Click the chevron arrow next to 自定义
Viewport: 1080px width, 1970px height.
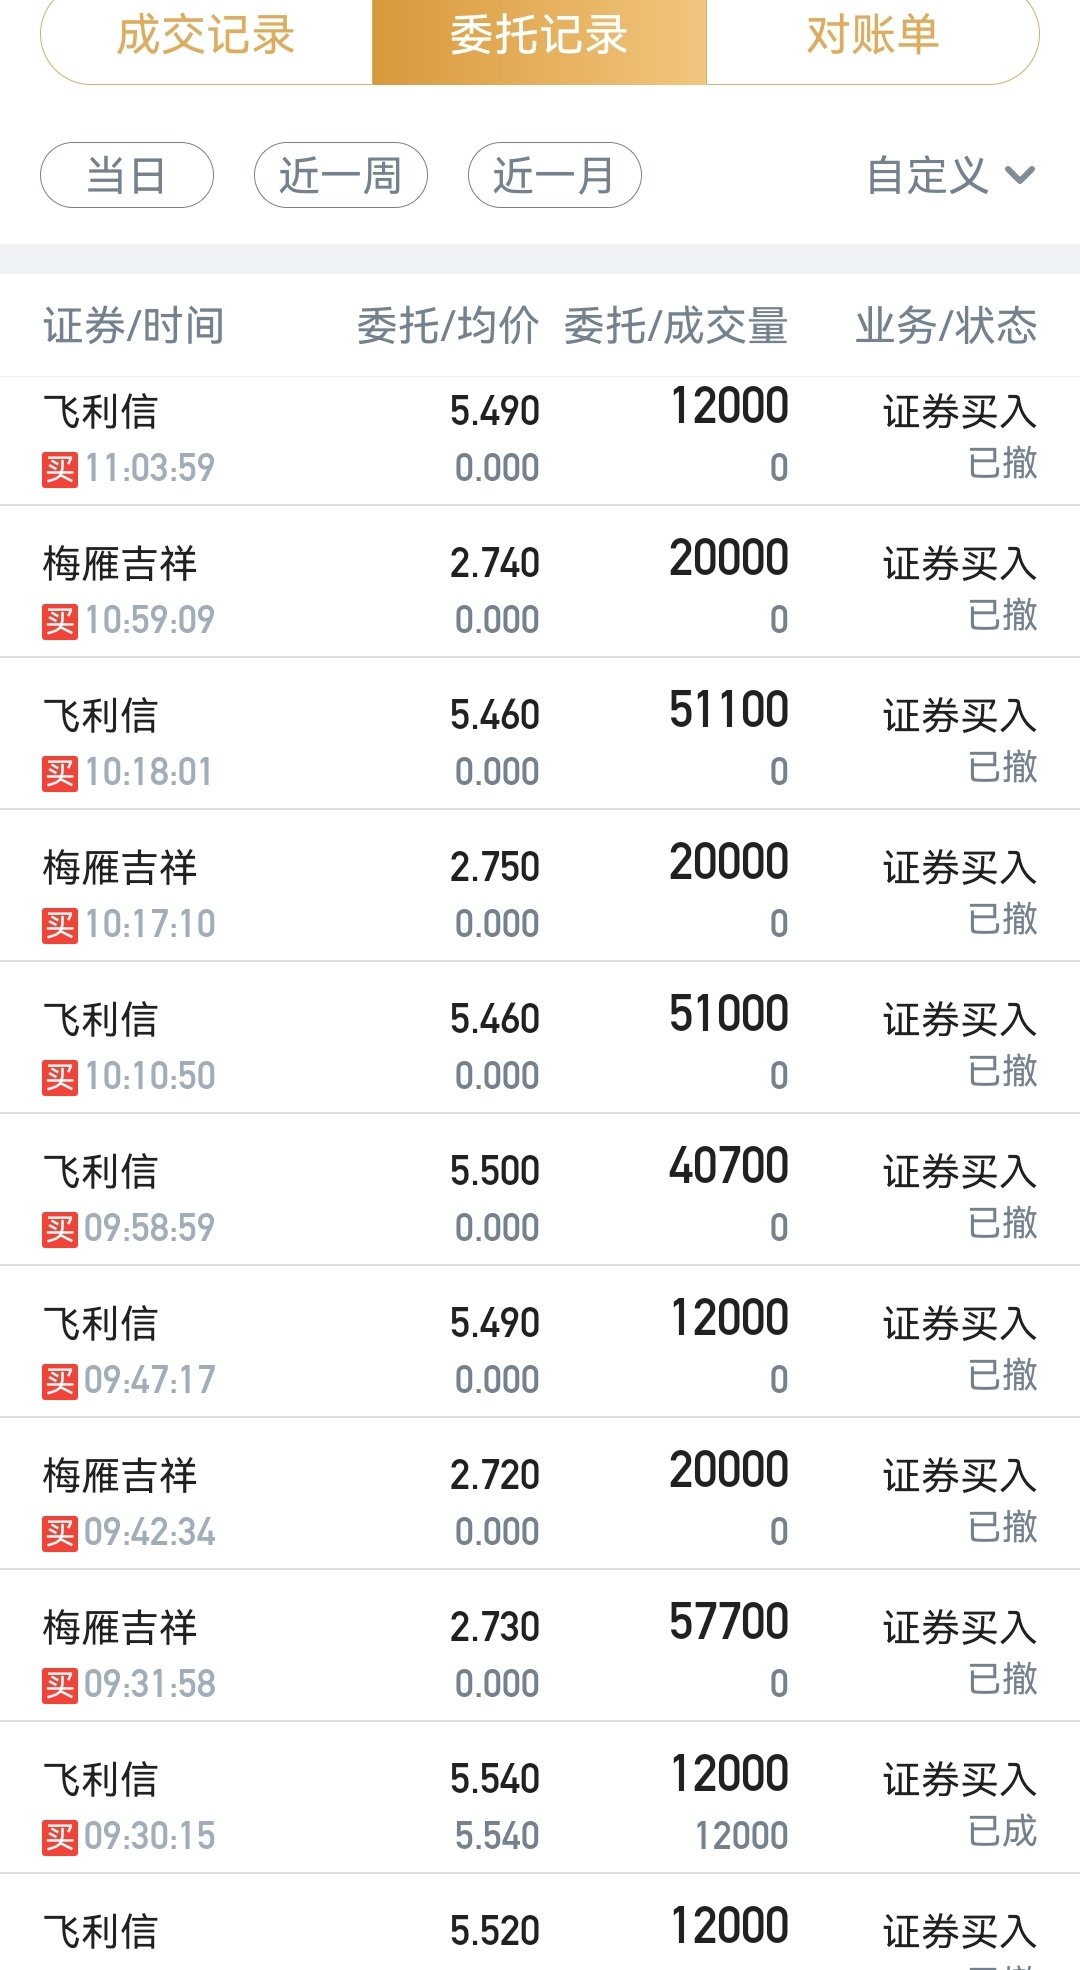1020,176
